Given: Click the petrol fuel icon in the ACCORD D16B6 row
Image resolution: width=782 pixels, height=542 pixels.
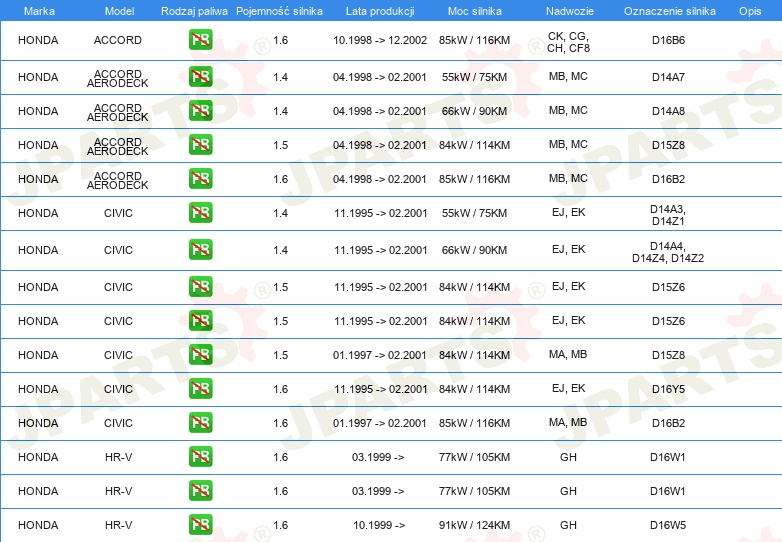Looking at the screenshot, I should click(200, 40).
